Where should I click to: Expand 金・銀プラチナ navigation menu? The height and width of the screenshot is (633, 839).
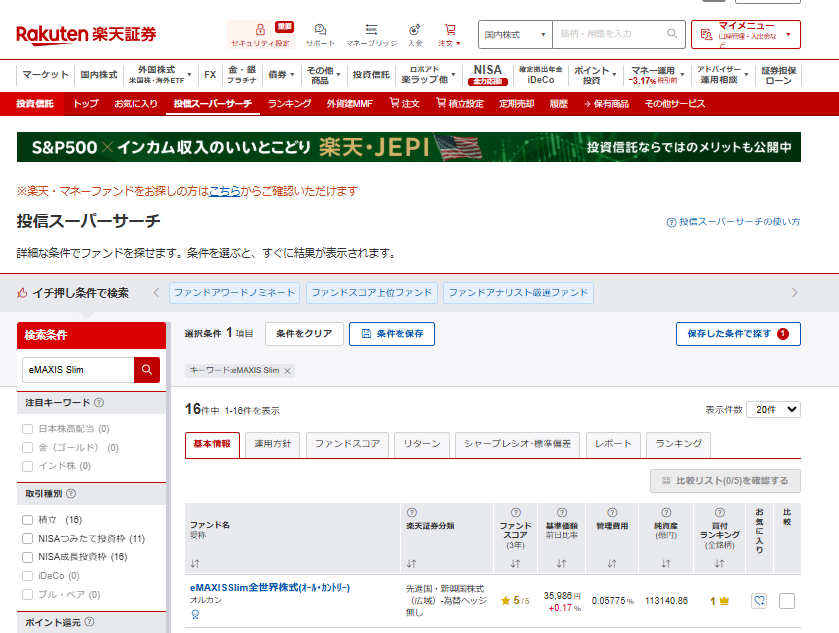pyautogui.click(x=242, y=74)
